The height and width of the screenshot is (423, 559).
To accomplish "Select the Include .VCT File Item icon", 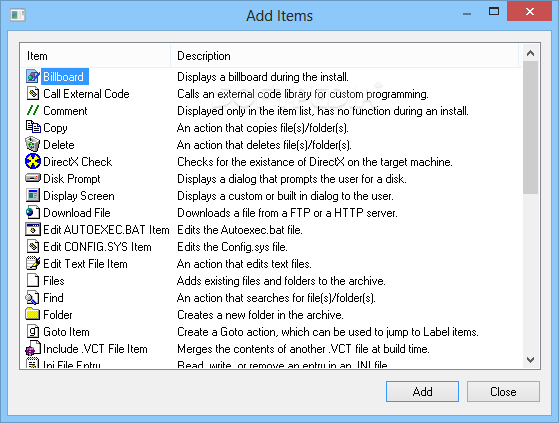I will pyautogui.click(x=33, y=349).
